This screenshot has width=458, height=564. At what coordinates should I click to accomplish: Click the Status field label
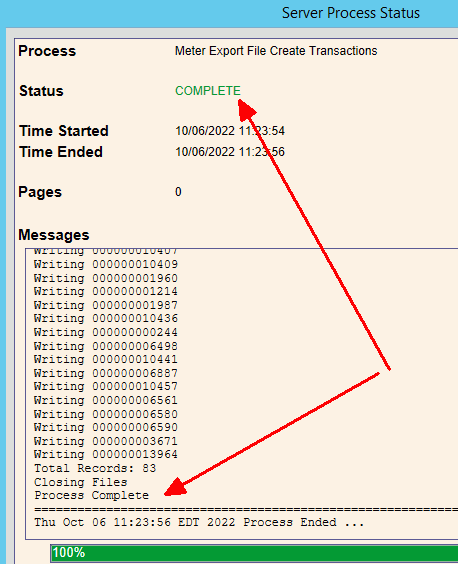[x=41, y=91]
